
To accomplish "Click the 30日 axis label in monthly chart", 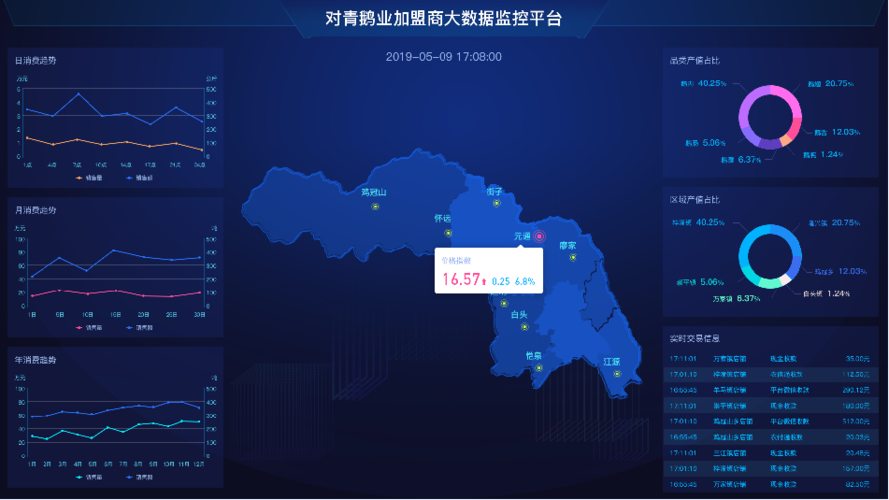I will point(199,314).
